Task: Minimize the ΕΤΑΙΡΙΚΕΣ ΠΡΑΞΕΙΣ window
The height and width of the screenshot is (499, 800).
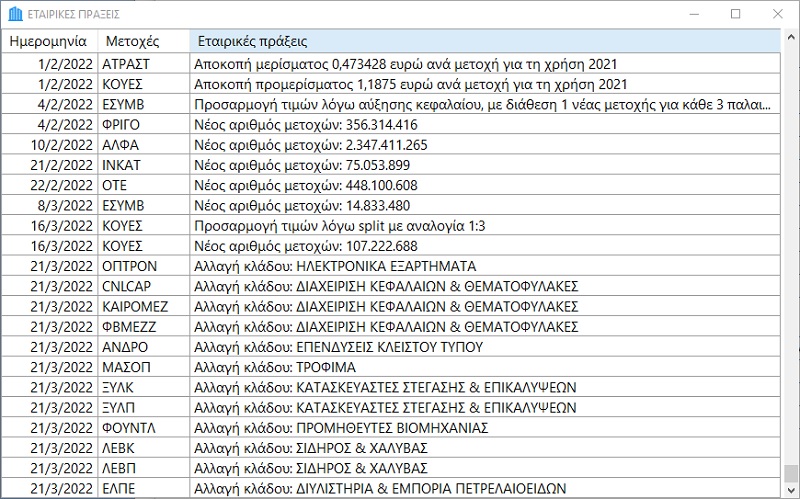Action: pos(694,14)
